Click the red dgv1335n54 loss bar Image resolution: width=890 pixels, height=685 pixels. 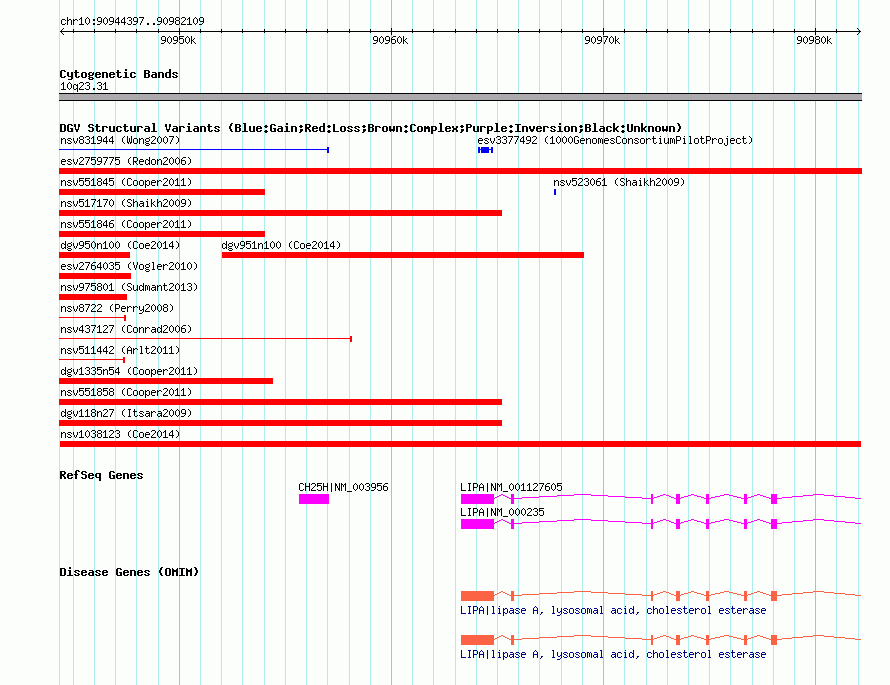click(166, 381)
